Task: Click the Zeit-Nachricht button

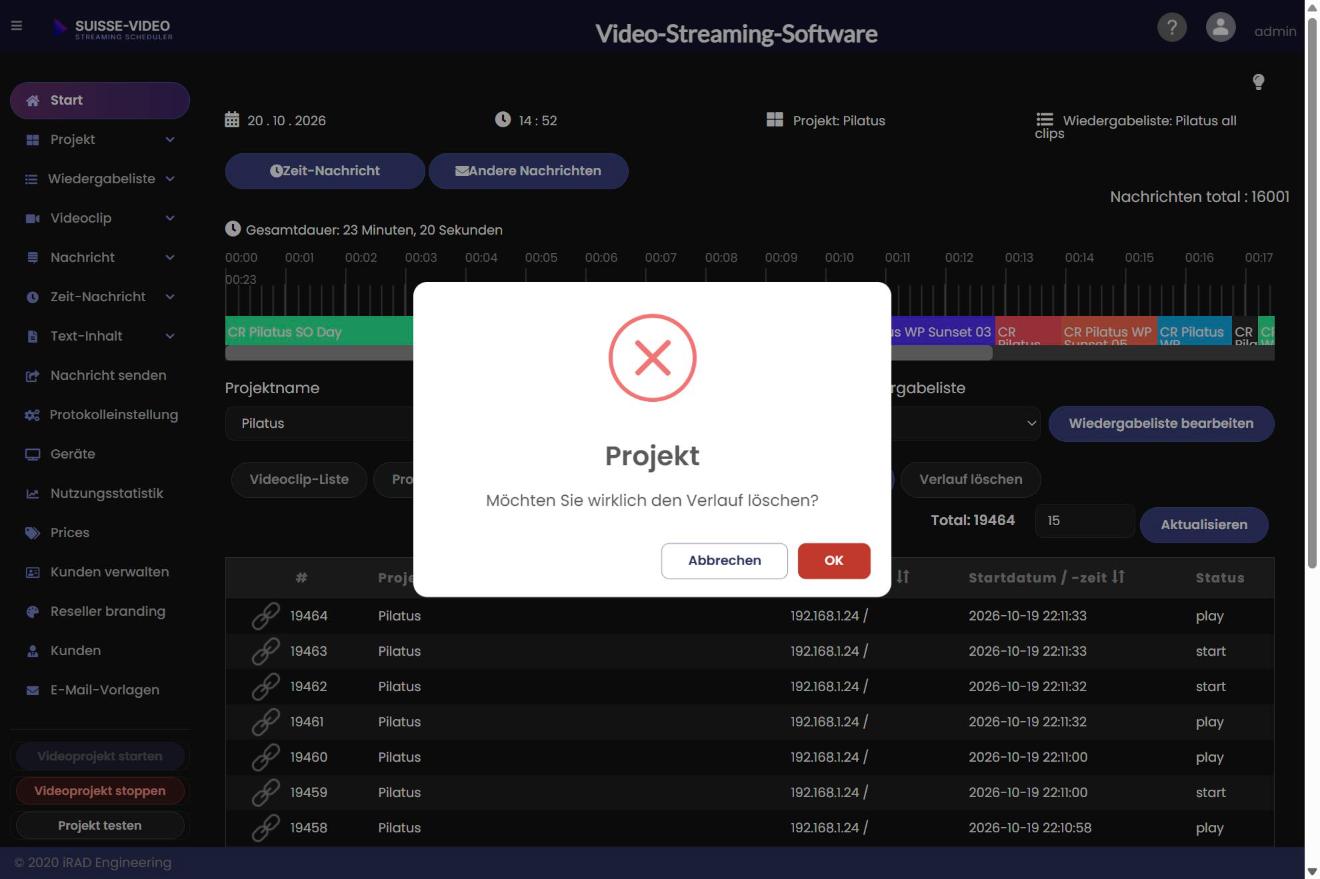Action: [x=325, y=171]
